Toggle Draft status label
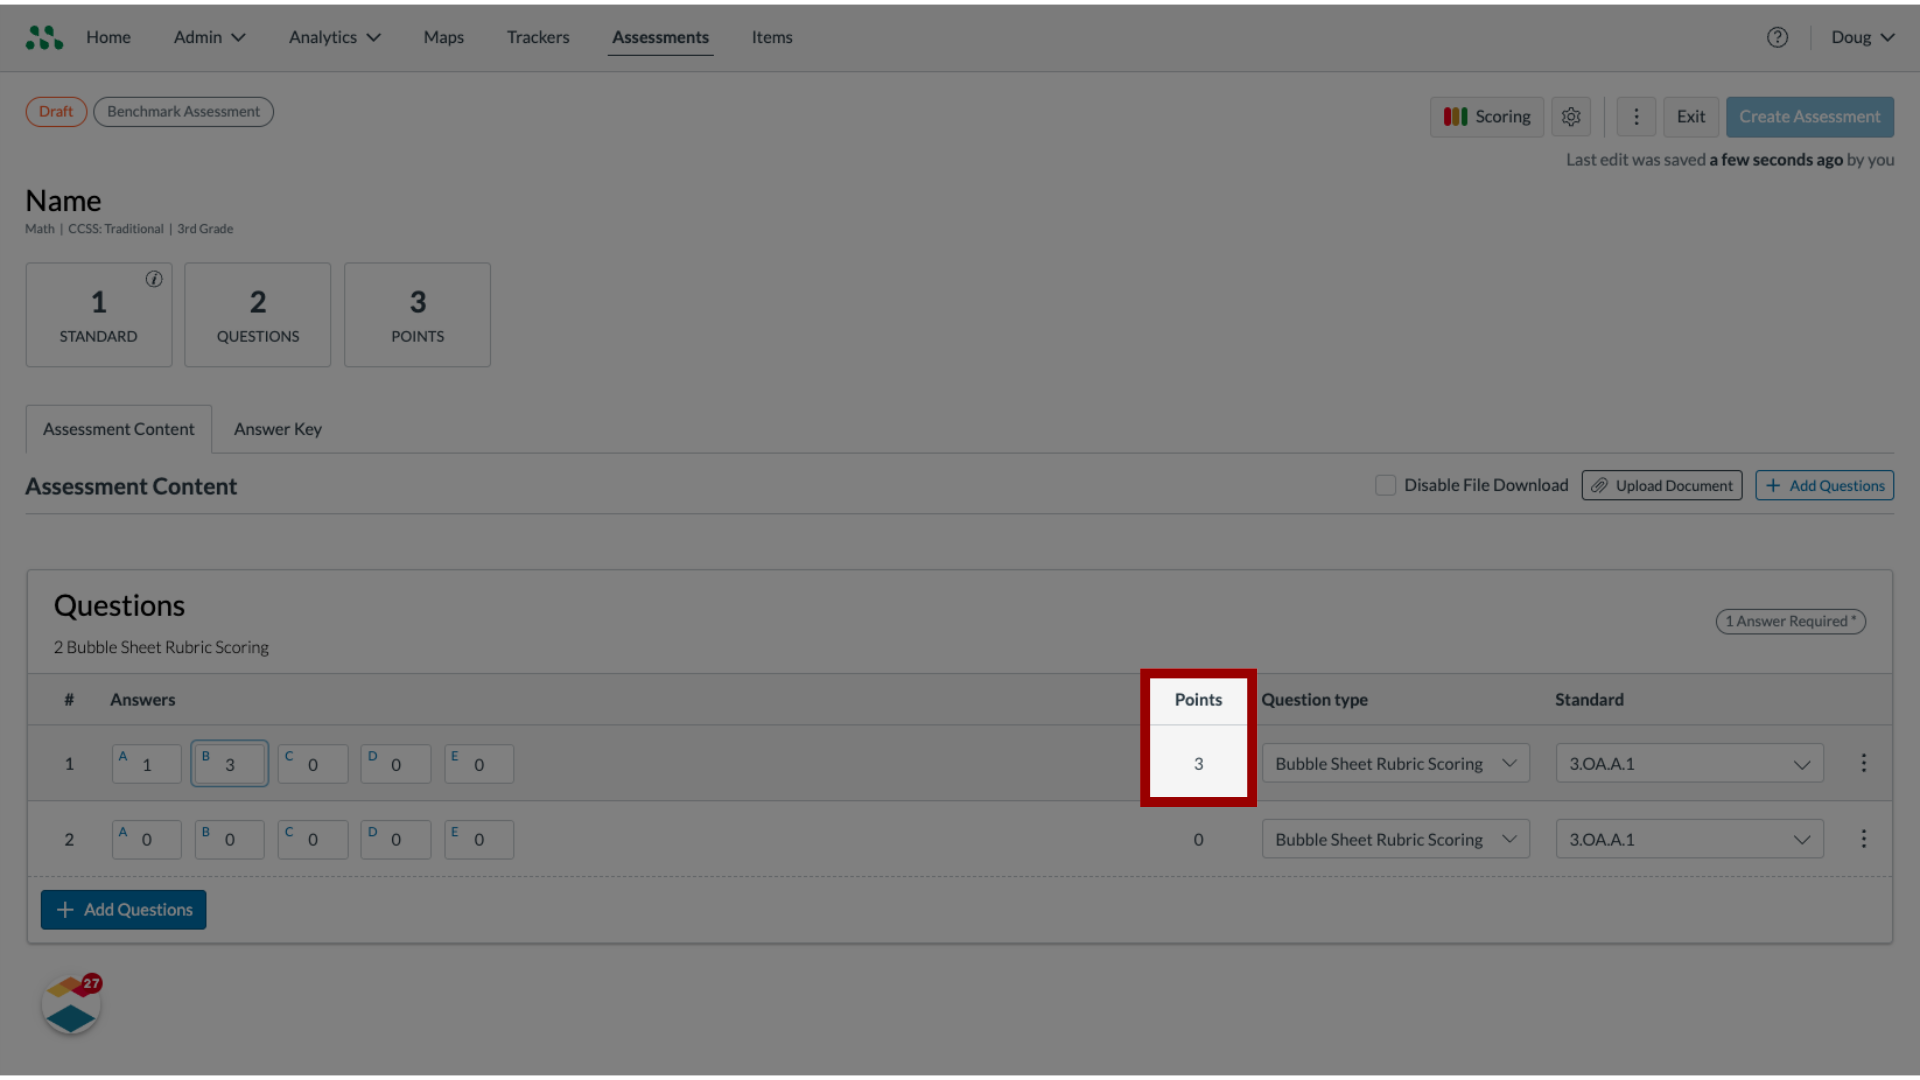The height and width of the screenshot is (1080, 1920). click(55, 111)
